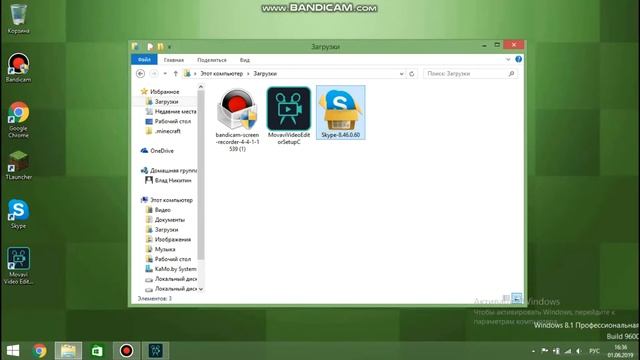Click the navigation pane scrollbar
The width and height of the screenshot is (640, 360).
(x=200, y=175)
